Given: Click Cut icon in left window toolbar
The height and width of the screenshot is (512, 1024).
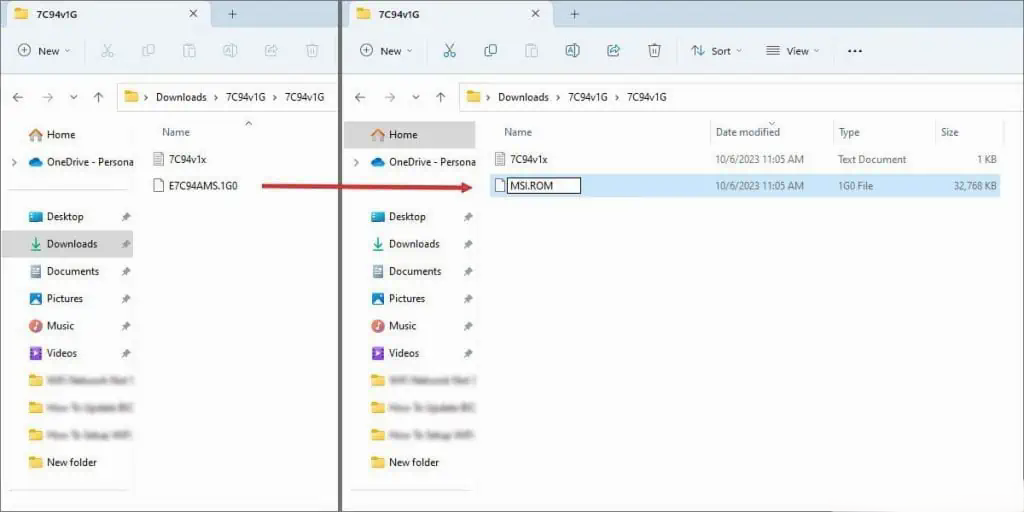Looking at the screenshot, I should 107,51.
